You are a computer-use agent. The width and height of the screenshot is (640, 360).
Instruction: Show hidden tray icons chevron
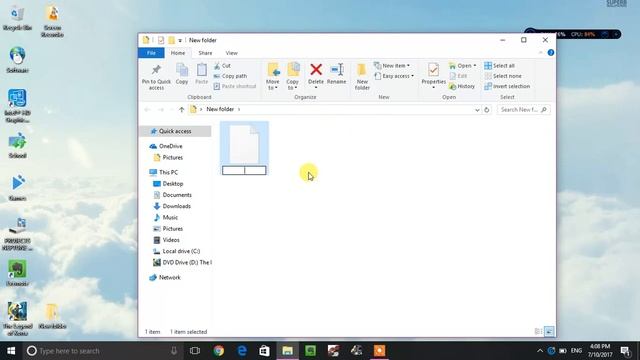(540, 351)
